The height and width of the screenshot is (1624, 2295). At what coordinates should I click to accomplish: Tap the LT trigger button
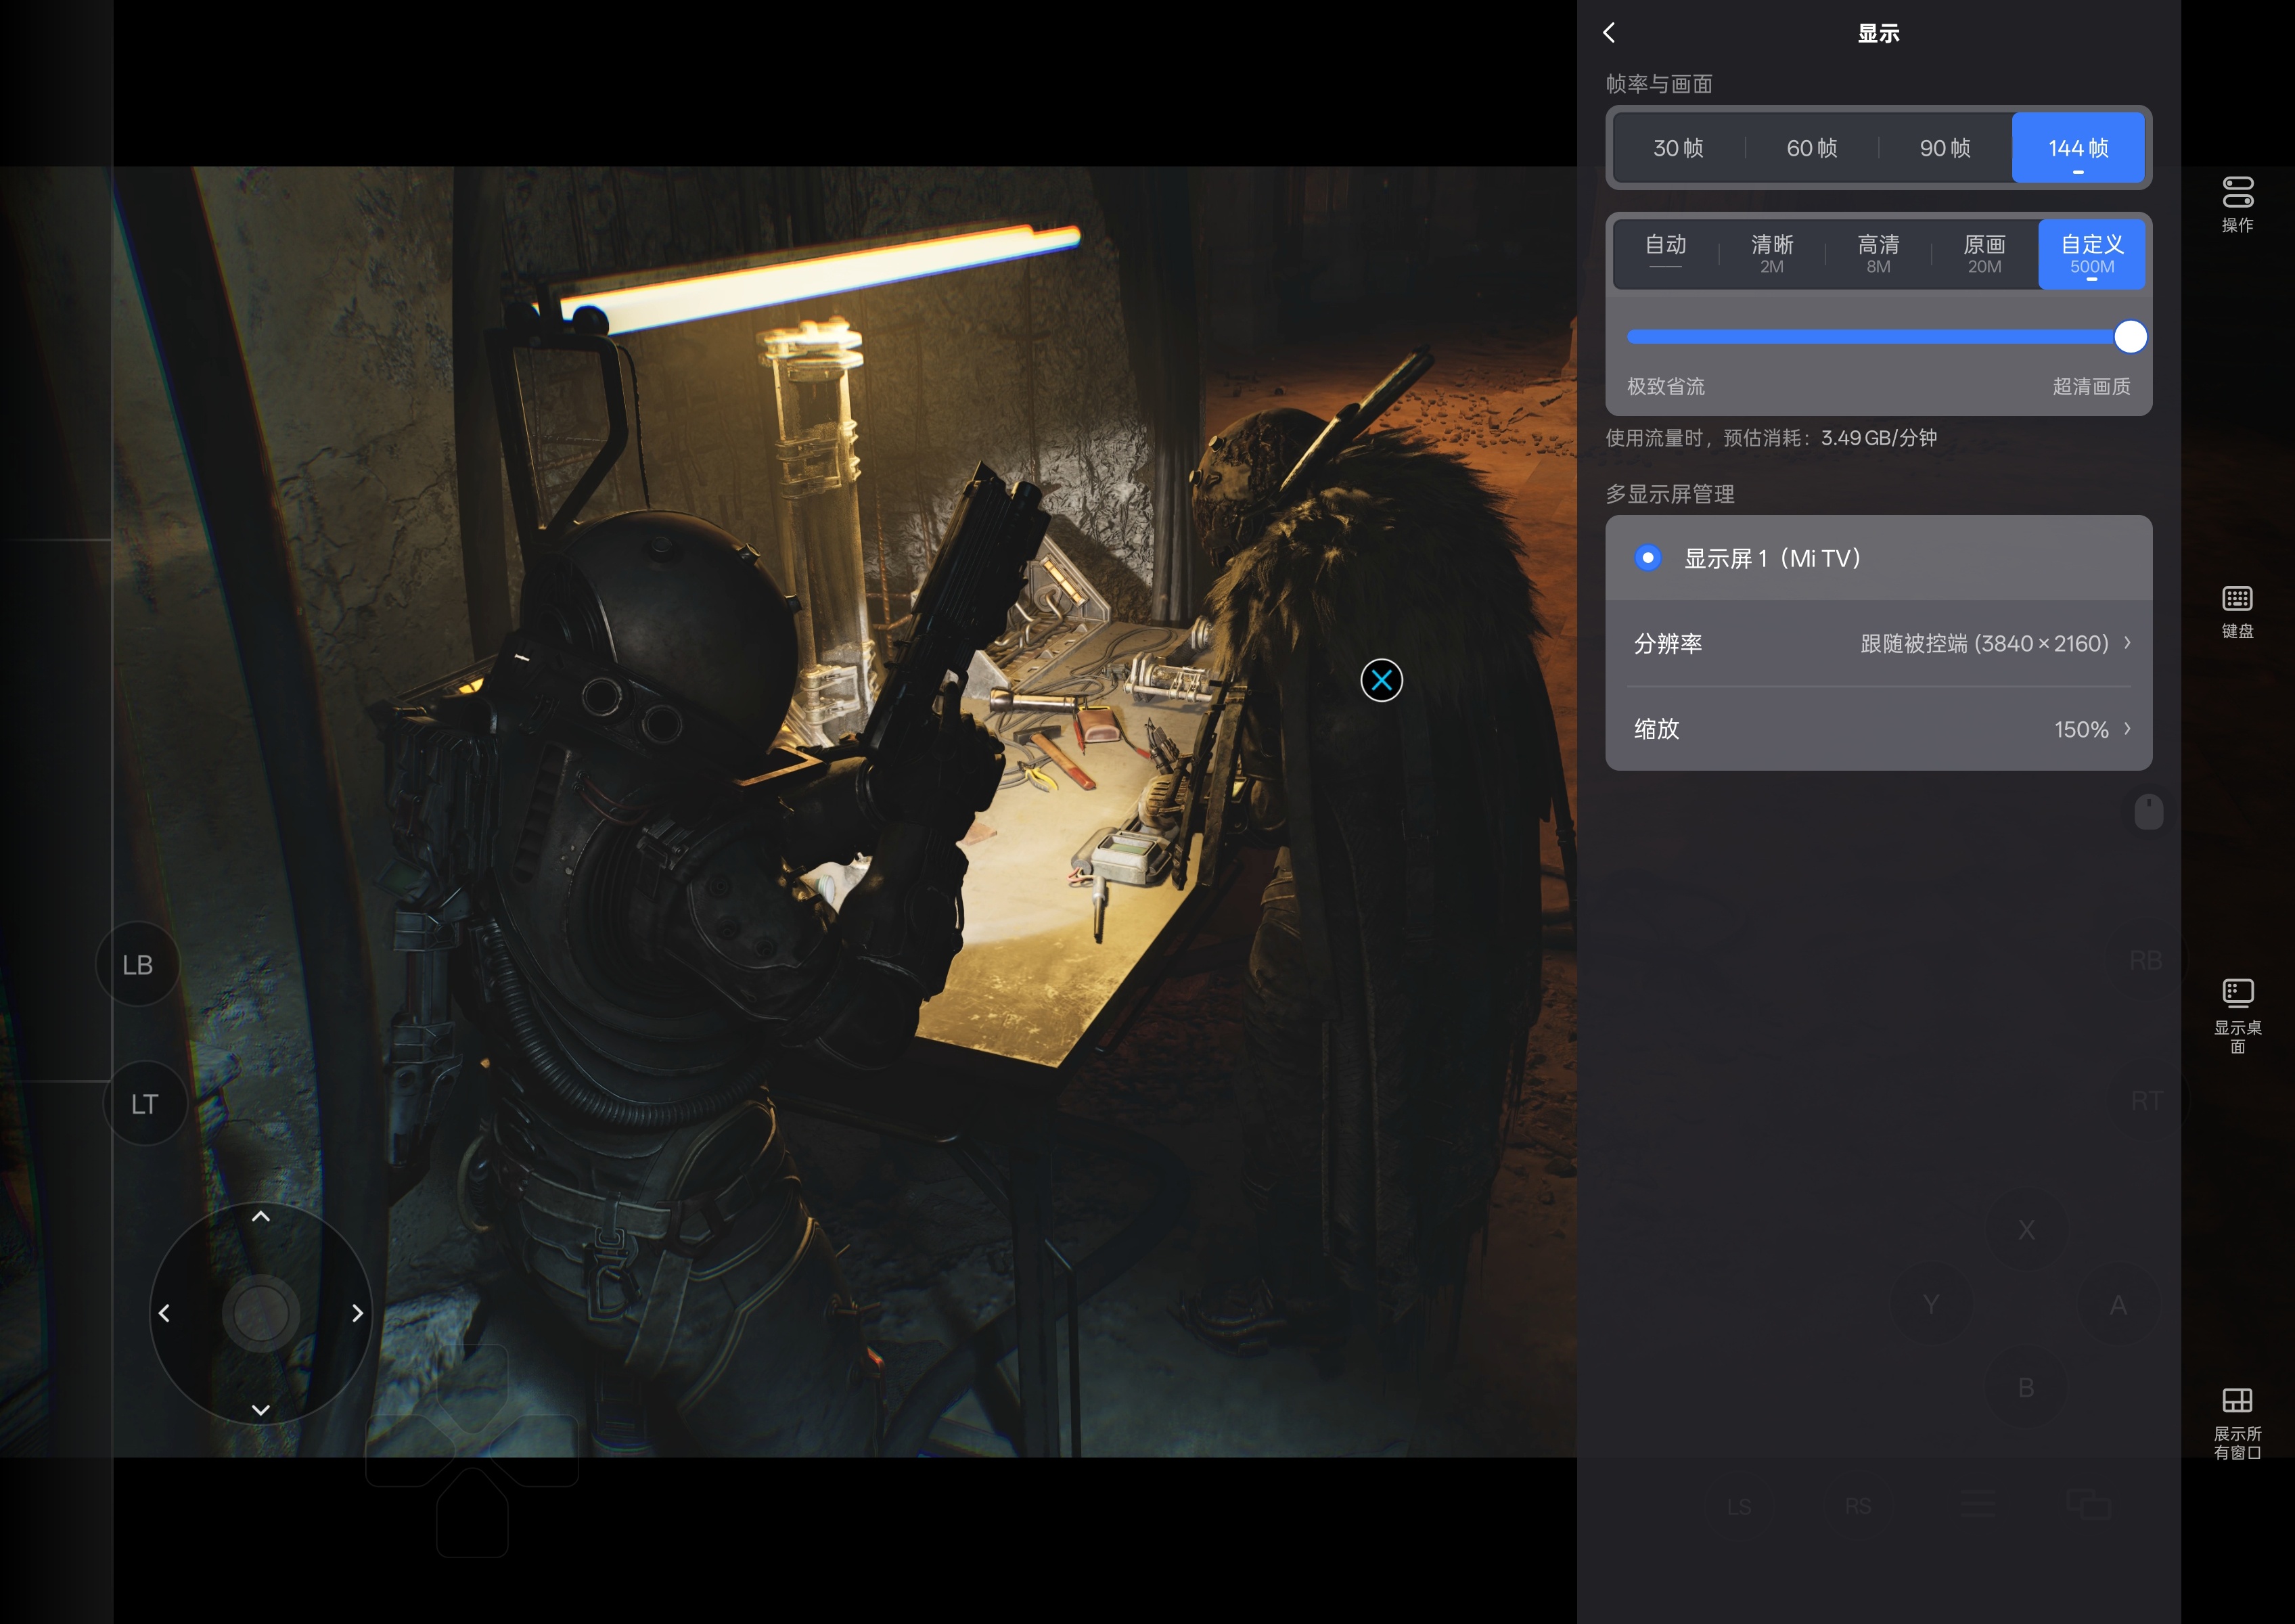pos(145,1103)
